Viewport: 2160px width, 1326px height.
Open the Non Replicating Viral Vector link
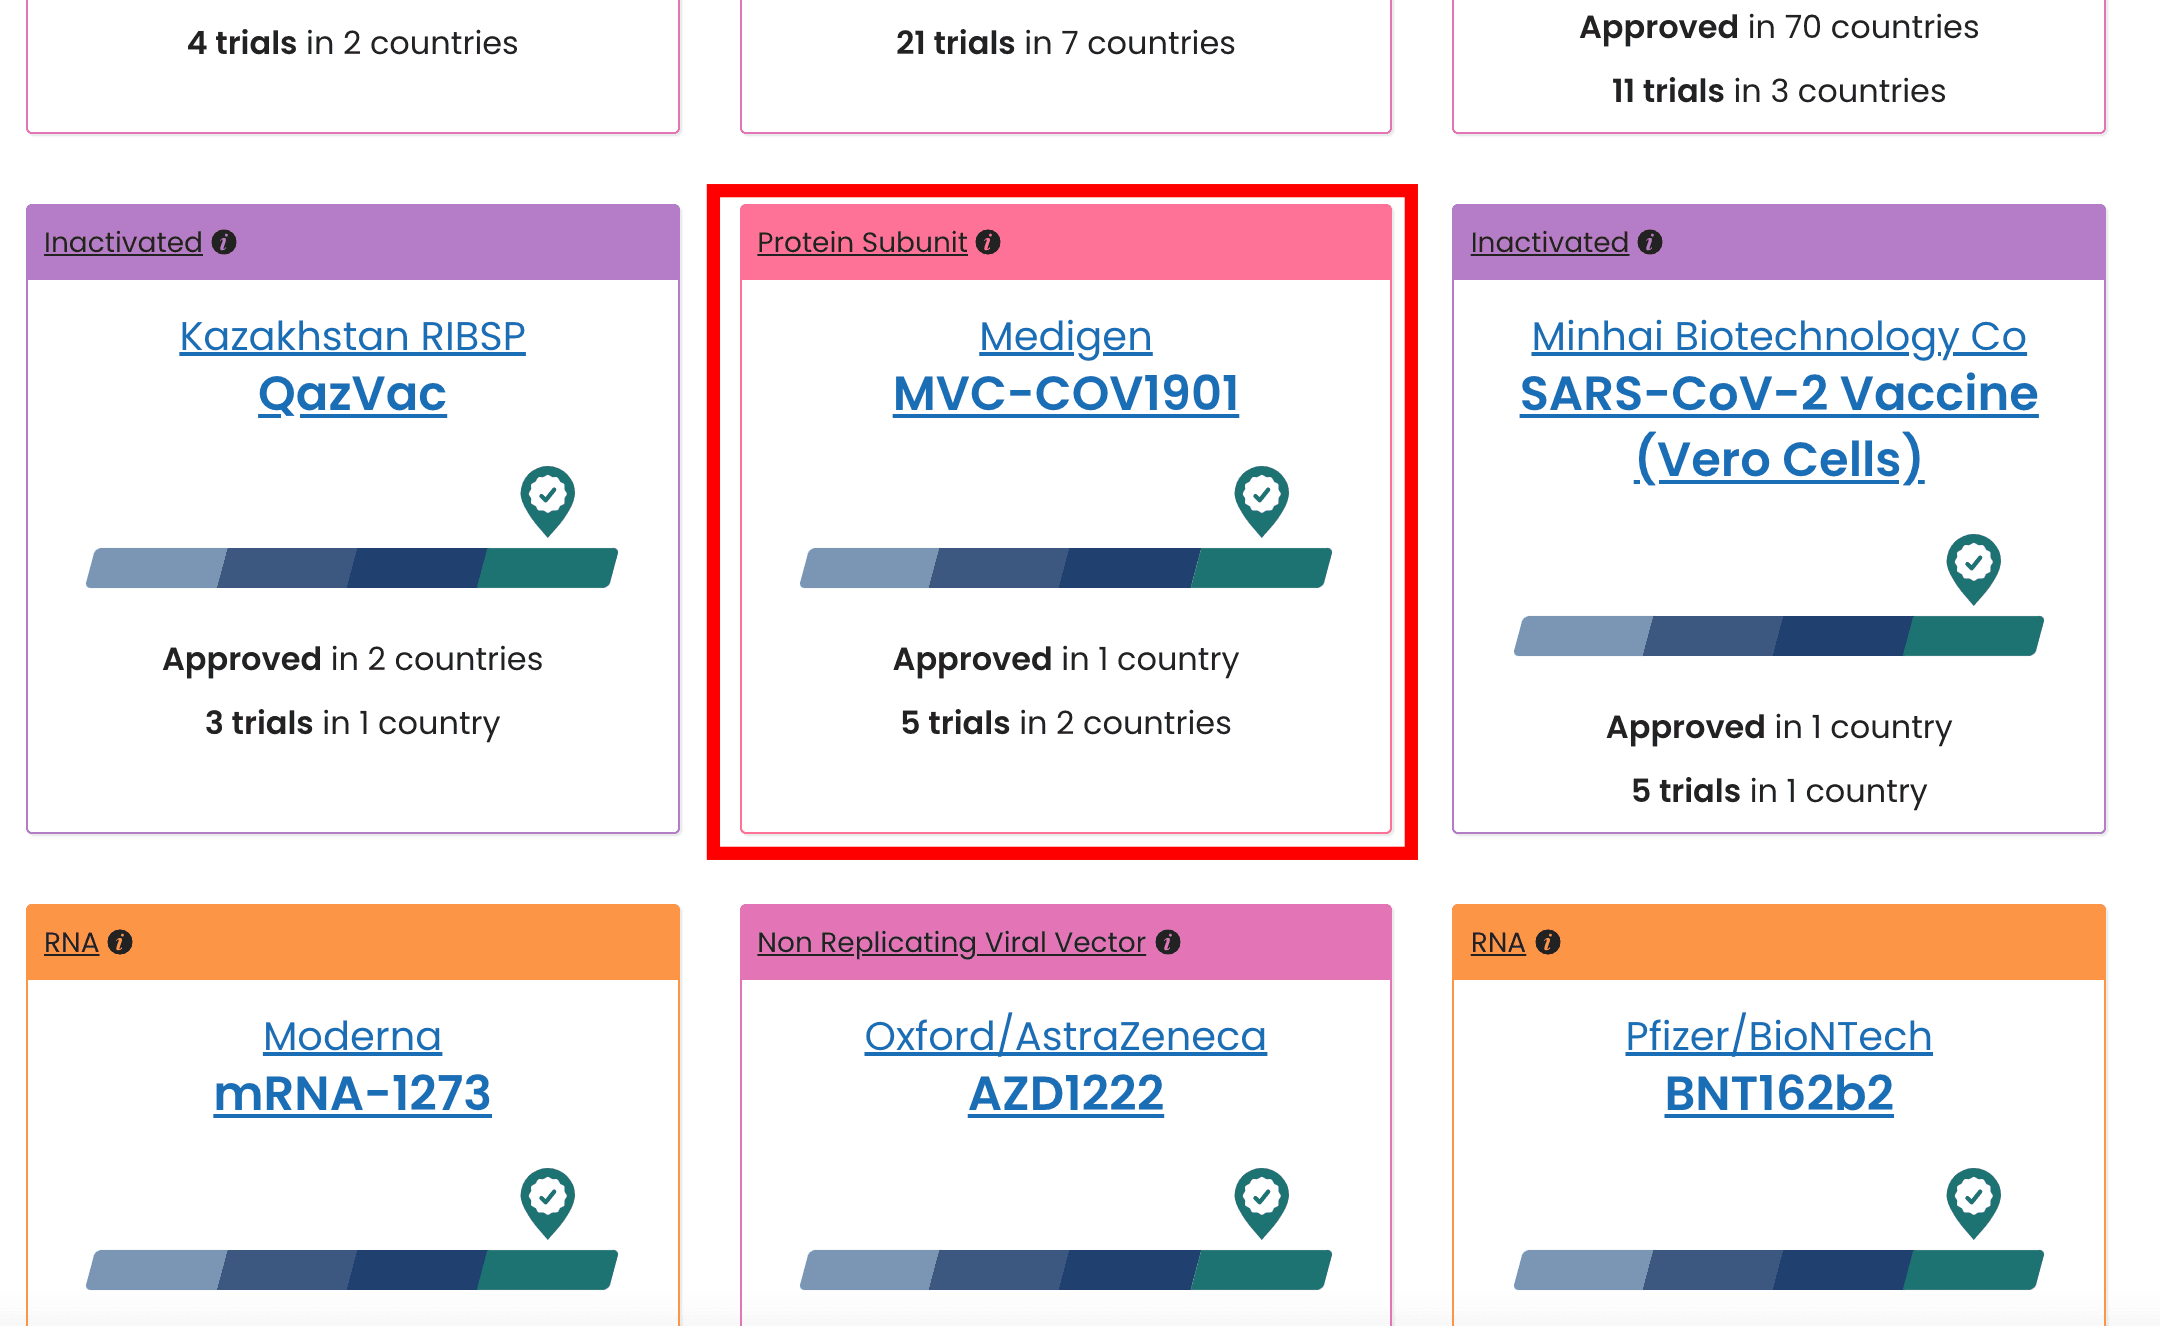click(x=951, y=942)
